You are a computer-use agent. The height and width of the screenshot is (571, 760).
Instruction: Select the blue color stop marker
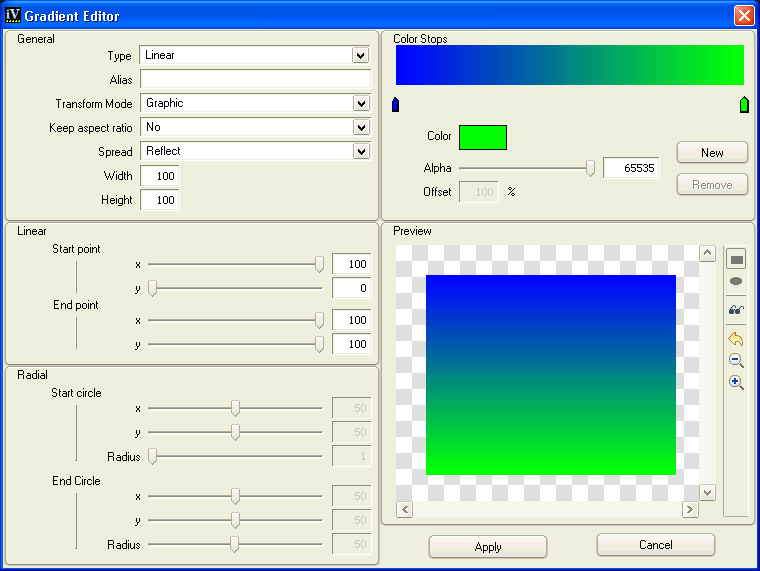(395, 105)
